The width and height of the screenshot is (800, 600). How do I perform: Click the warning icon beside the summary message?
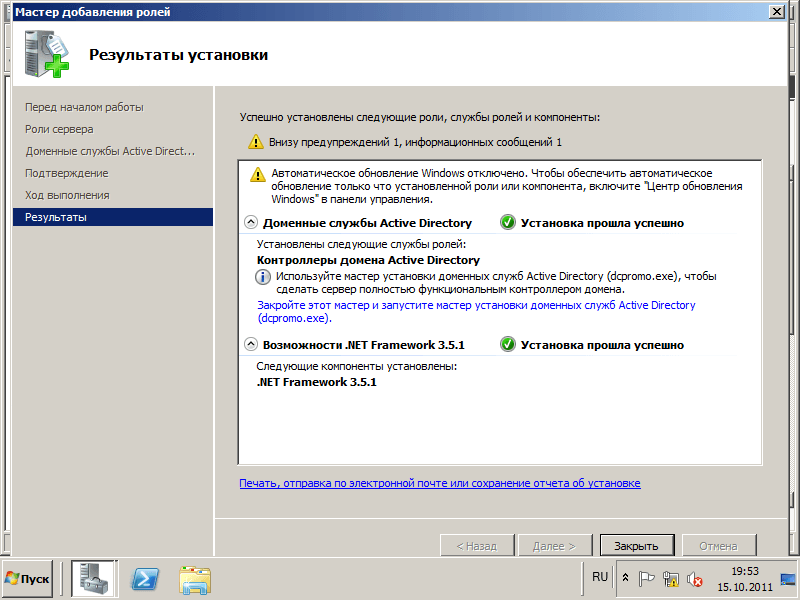[x=256, y=142]
